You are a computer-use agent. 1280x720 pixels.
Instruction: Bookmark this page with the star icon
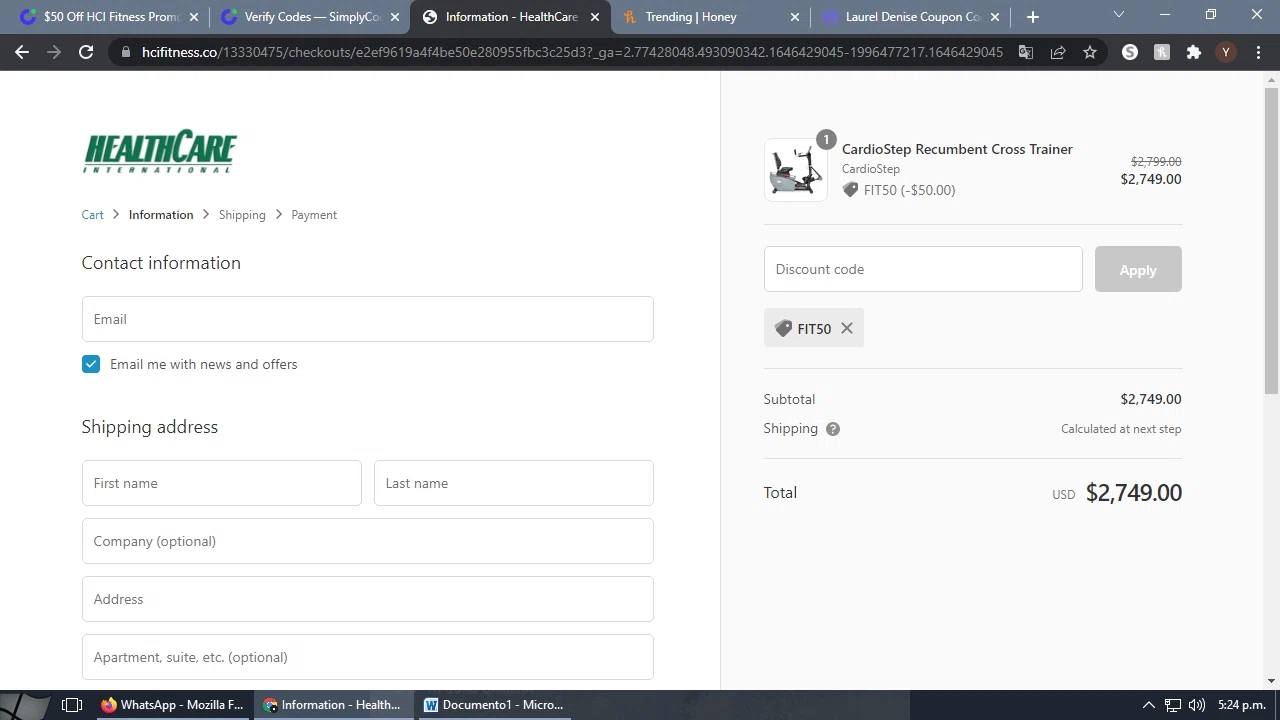1090,52
